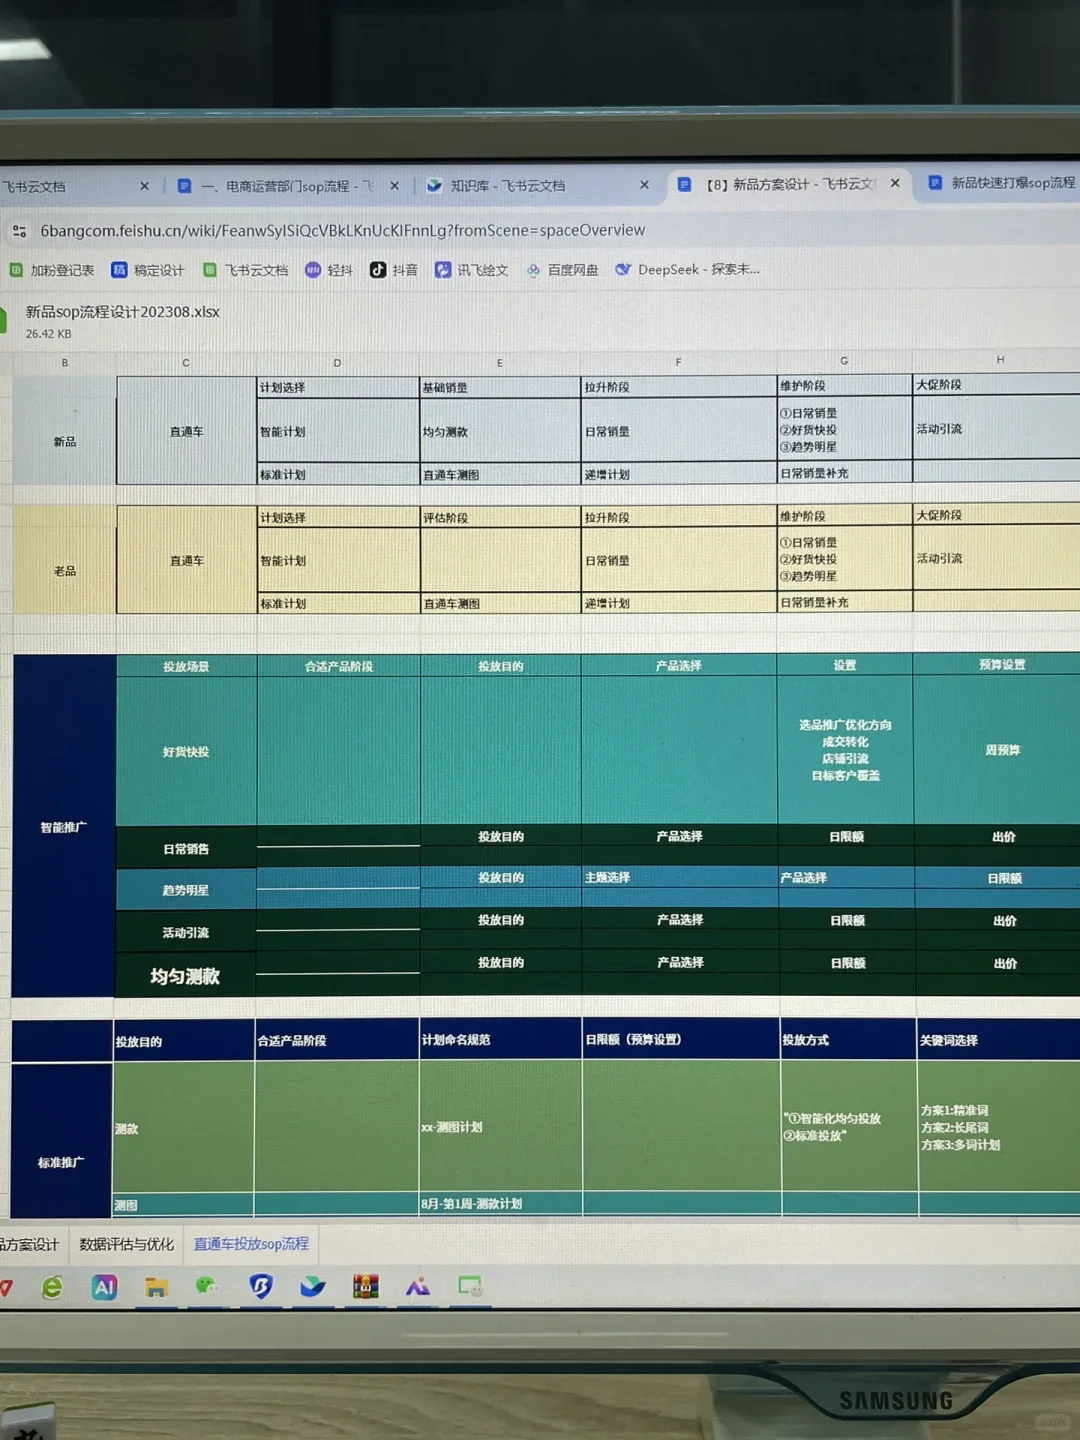Open the green screen capture app in taskbar
The height and width of the screenshot is (1440, 1080).
[x=470, y=1286]
